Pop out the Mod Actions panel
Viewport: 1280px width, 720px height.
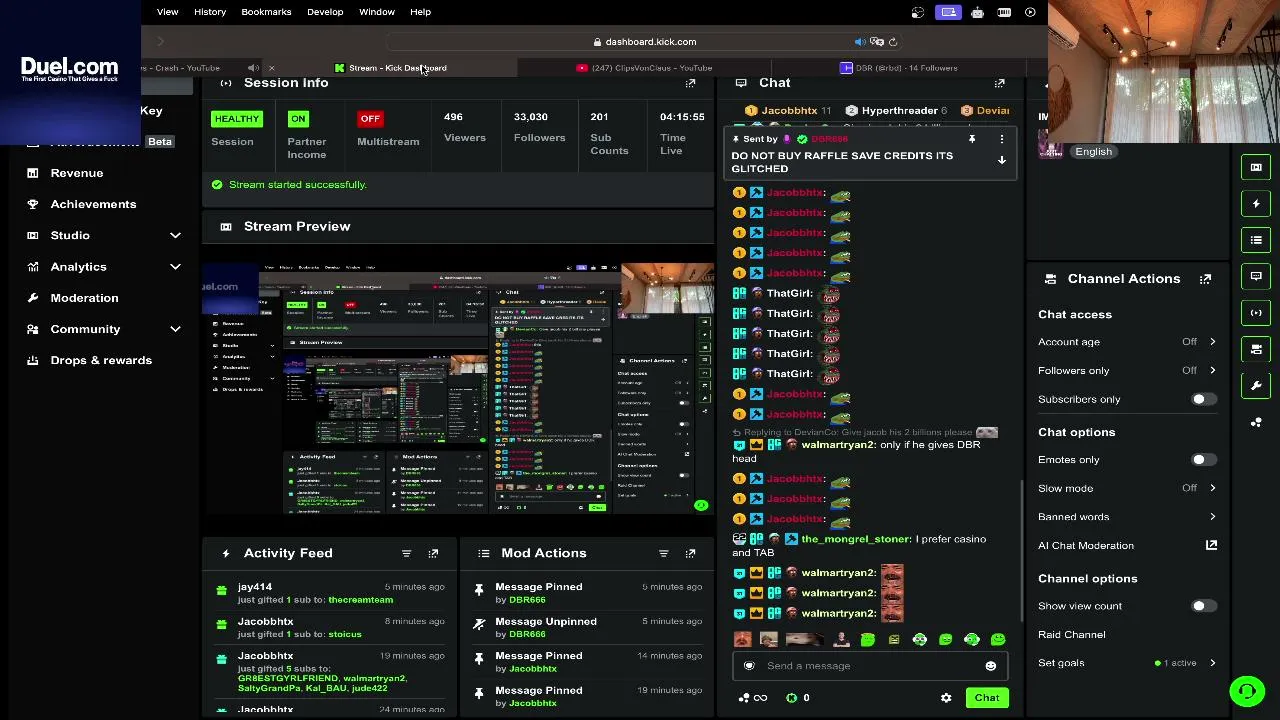click(x=690, y=553)
